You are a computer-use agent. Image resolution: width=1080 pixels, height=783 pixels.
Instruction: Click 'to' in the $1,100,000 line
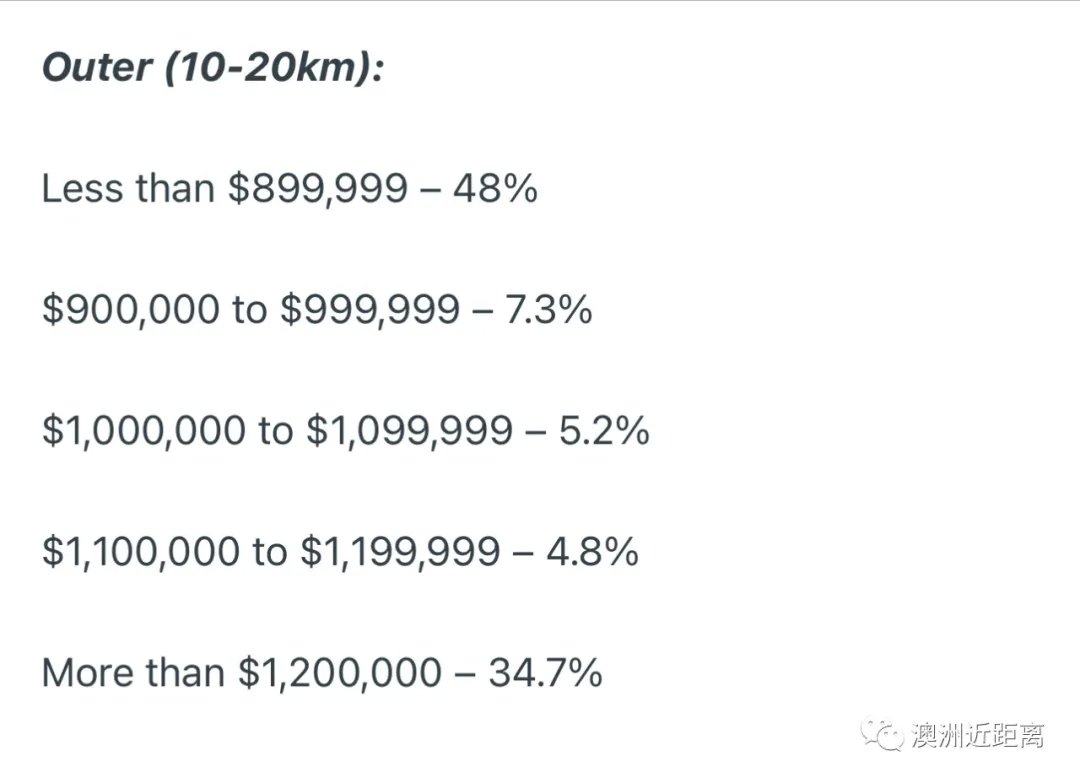pos(270,553)
